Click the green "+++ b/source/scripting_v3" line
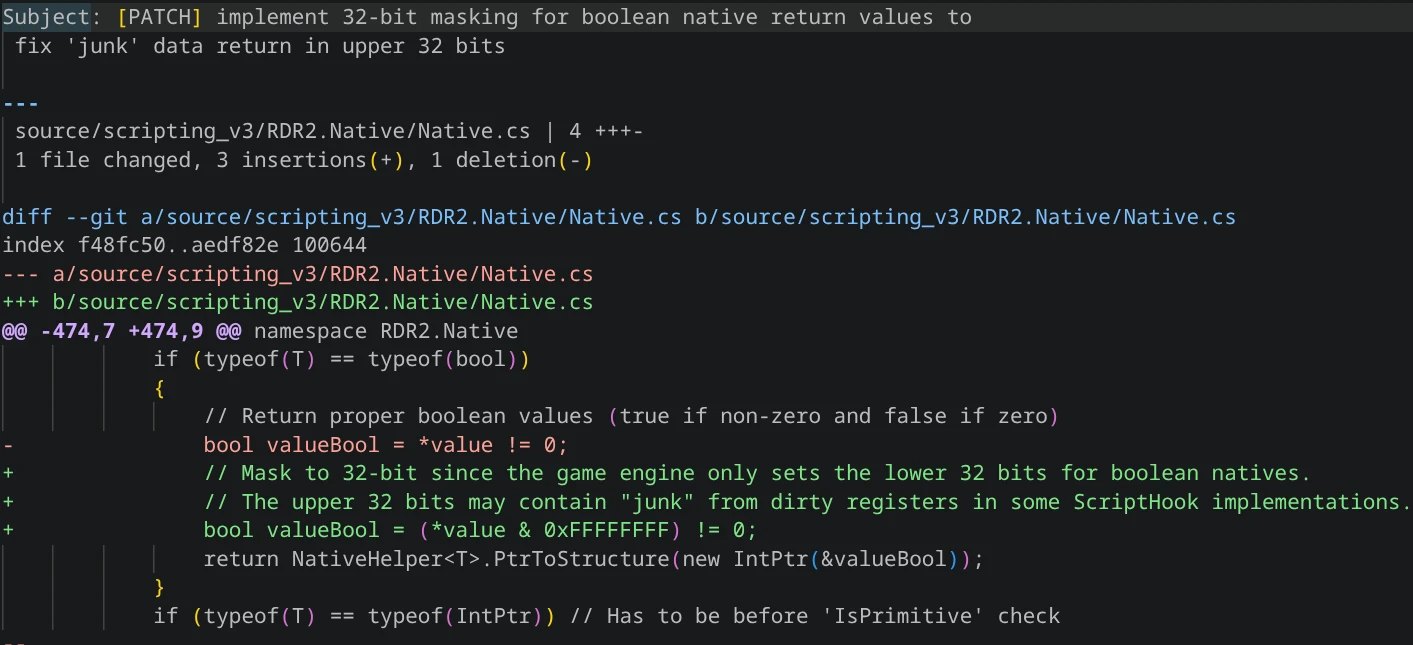The image size is (1413, 645). (x=298, y=303)
